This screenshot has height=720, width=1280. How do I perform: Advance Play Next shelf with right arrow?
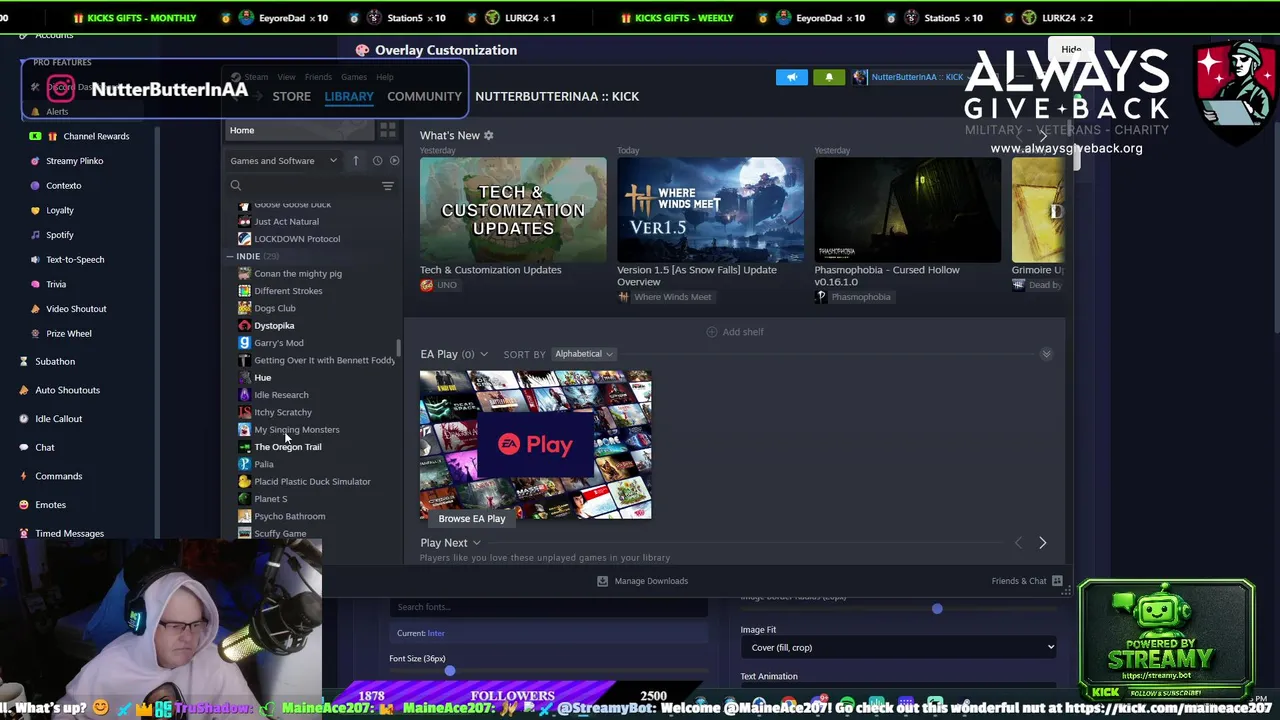click(1042, 543)
